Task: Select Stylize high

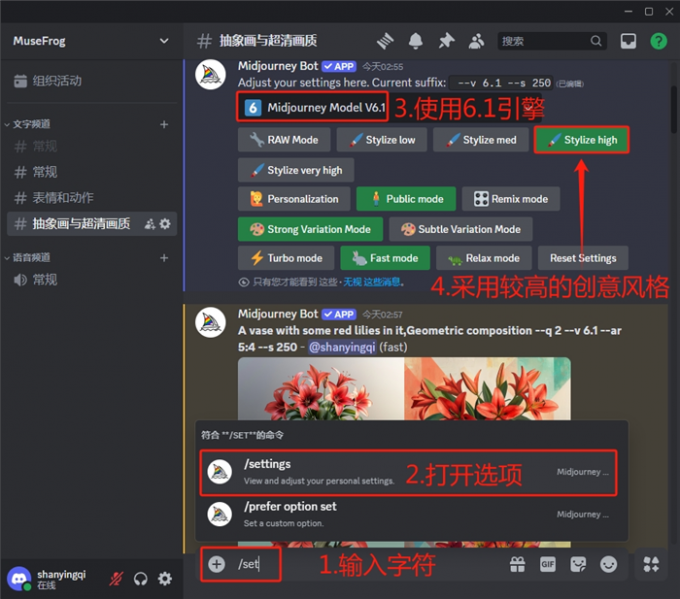Action: pos(582,140)
